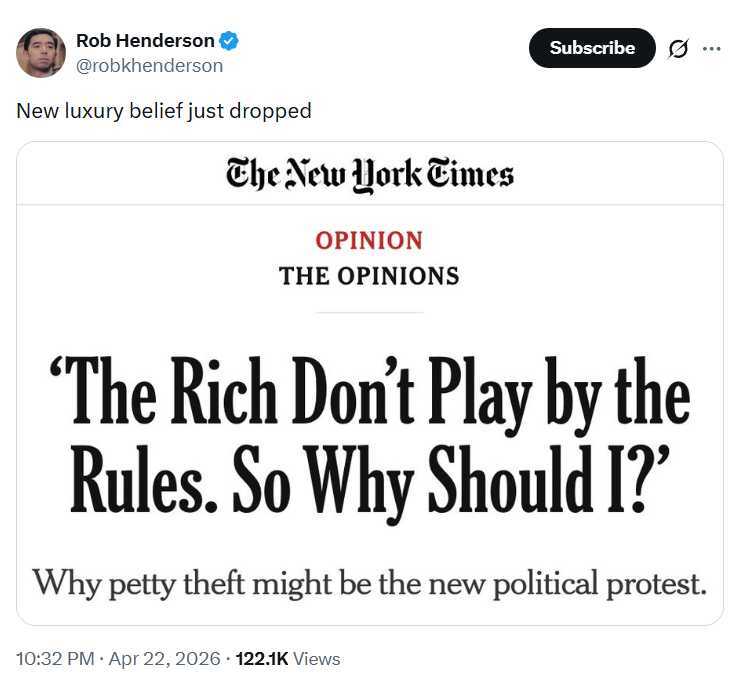Open the three-dot more options menu
741x691 pixels.
click(x=711, y=48)
